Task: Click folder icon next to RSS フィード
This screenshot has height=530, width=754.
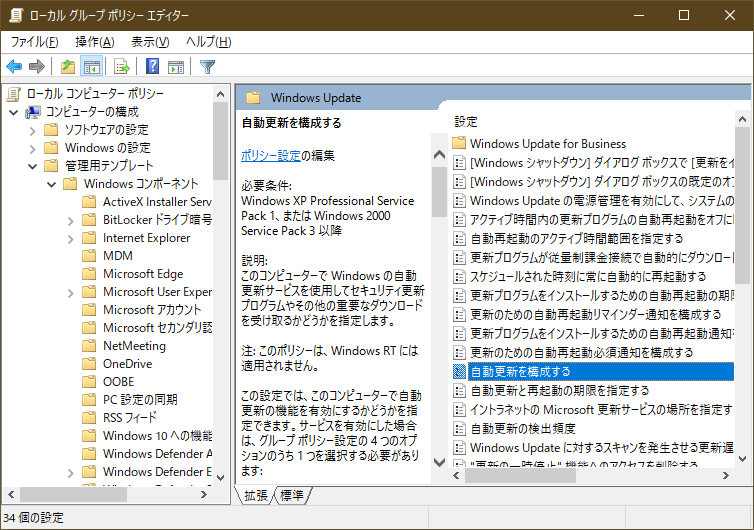Action: click(x=89, y=418)
